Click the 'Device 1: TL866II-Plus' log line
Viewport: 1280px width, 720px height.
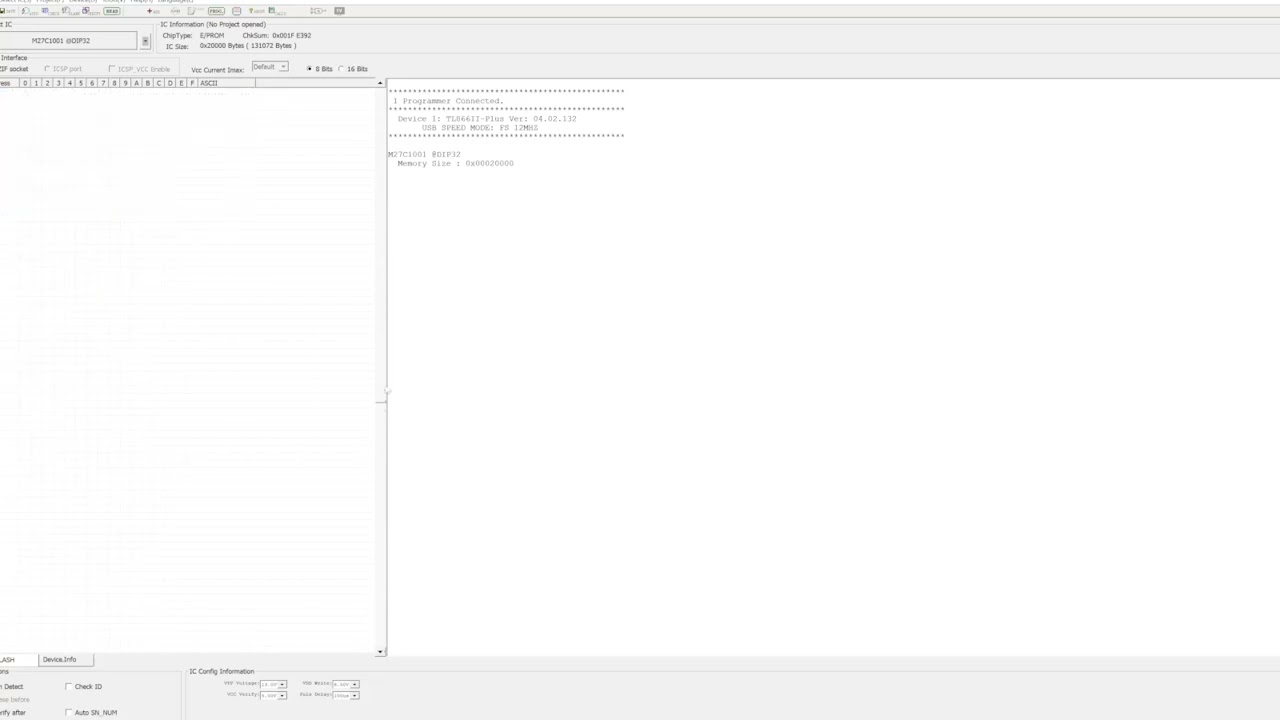tap(487, 119)
